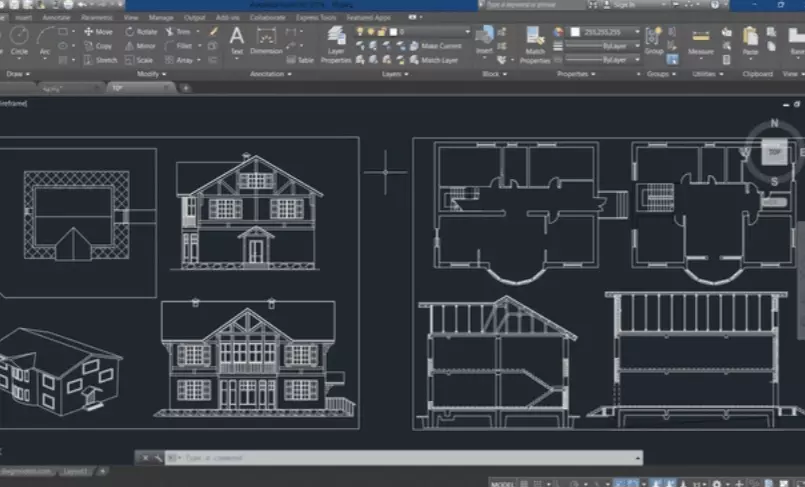The width and height of the screenshot is (805, 487).
Task: Activate the Copy command
Action: [98, 46]
